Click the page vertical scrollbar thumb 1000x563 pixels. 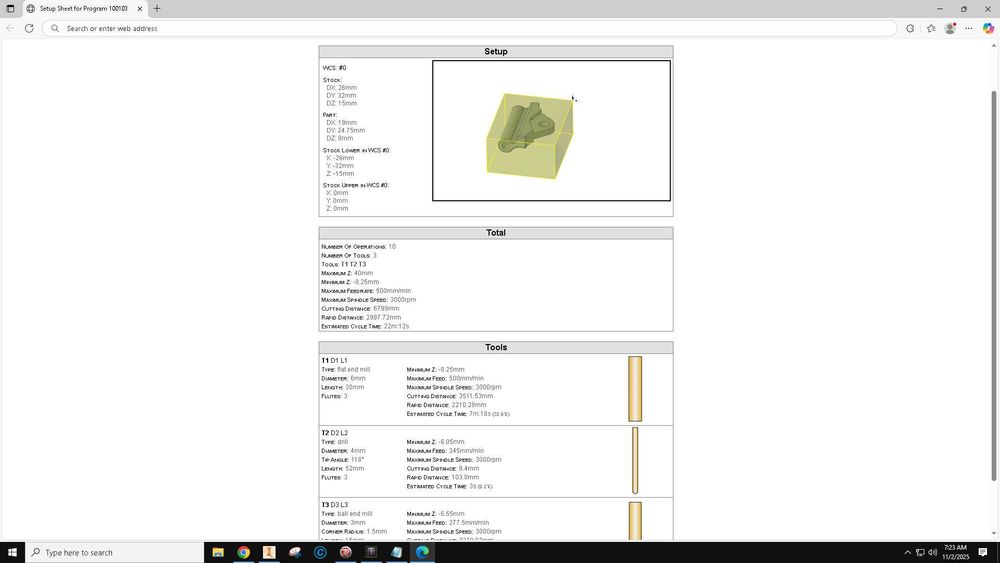click(994, 286)
